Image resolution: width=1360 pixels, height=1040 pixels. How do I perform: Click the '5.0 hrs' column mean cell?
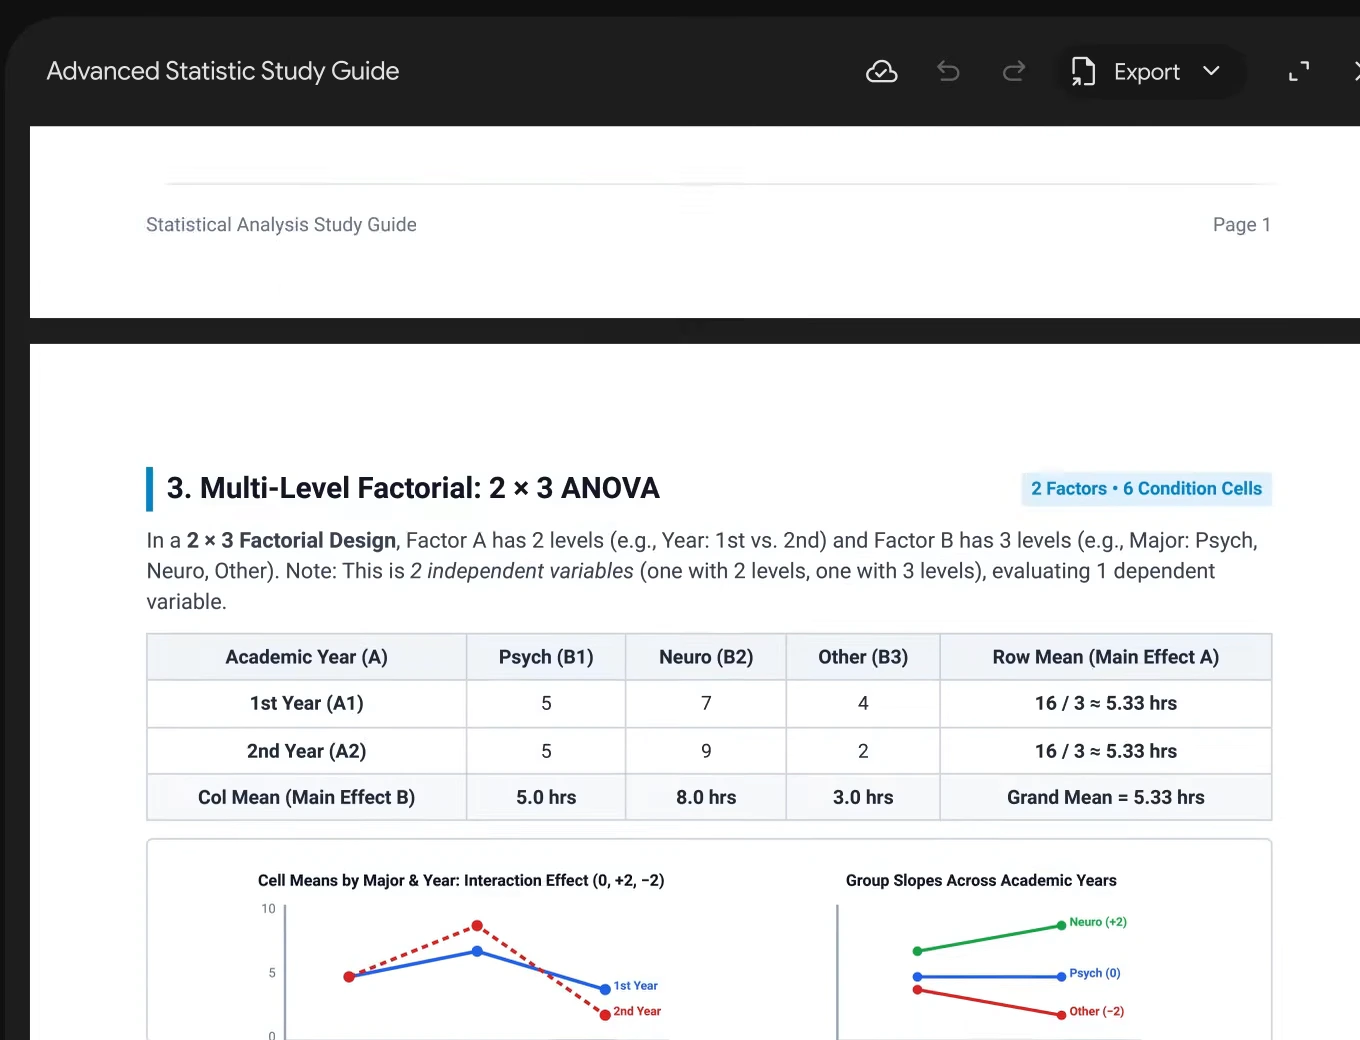click(x=546, y=797)
